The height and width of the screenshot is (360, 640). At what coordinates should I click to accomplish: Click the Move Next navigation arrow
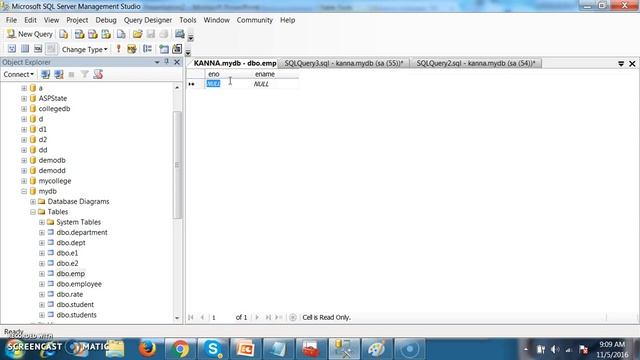(x=257, y=317)
